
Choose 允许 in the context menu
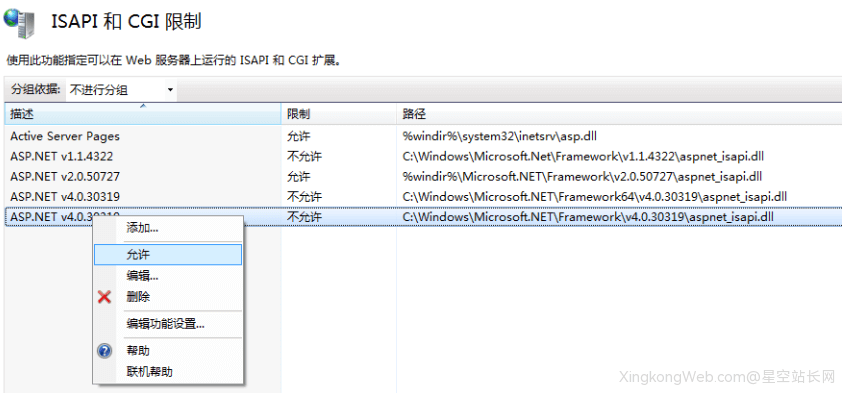168,255
